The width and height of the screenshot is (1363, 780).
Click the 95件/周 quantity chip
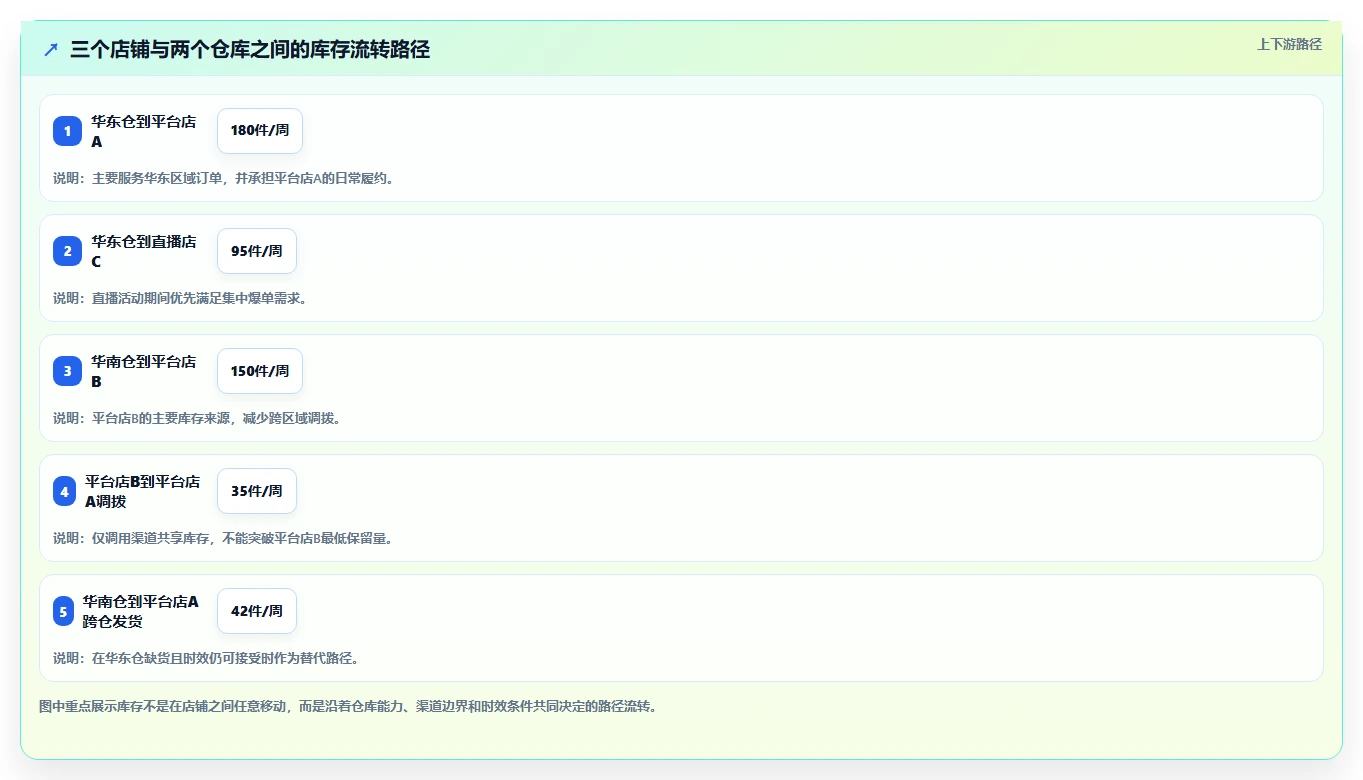[257, 251]
